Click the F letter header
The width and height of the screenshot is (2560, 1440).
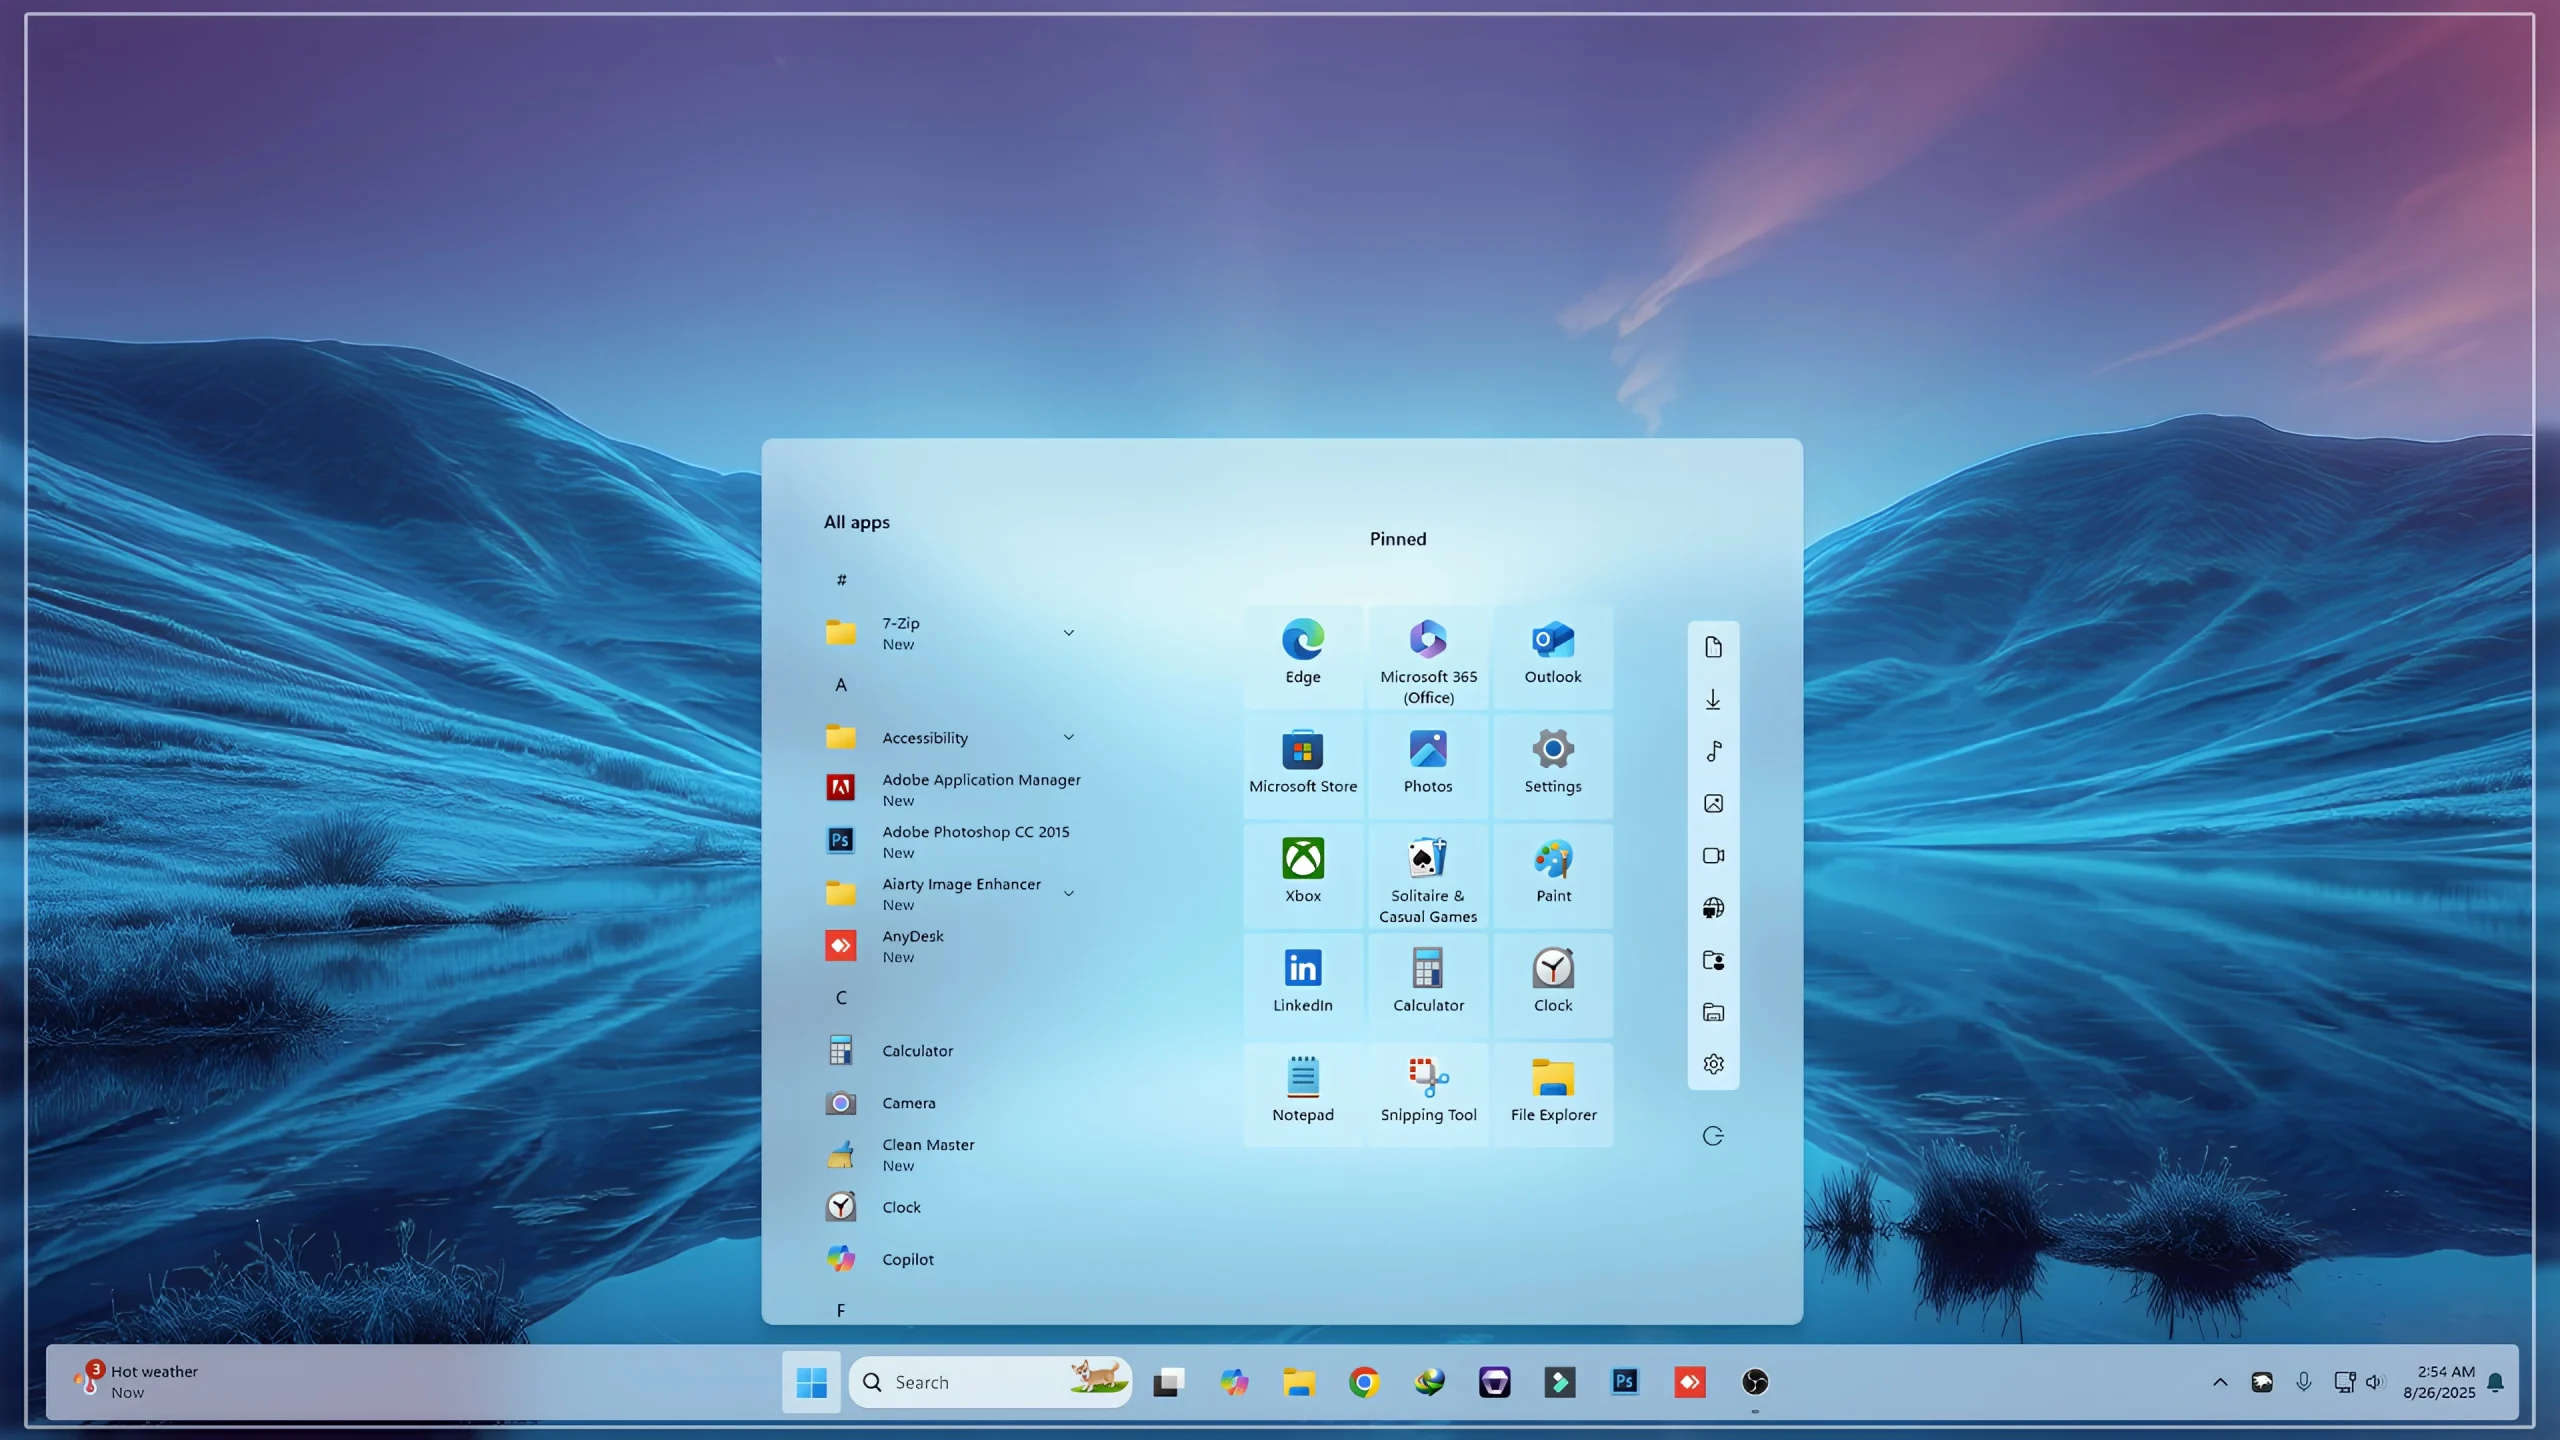[841, 1310]
